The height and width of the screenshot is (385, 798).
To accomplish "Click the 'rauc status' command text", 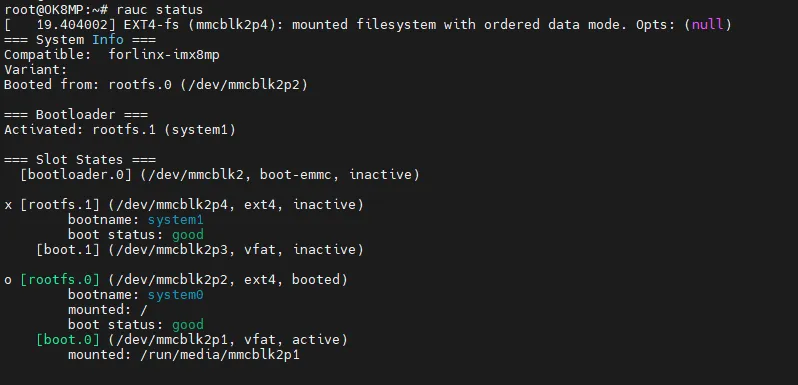I will (x=160, y=10).
